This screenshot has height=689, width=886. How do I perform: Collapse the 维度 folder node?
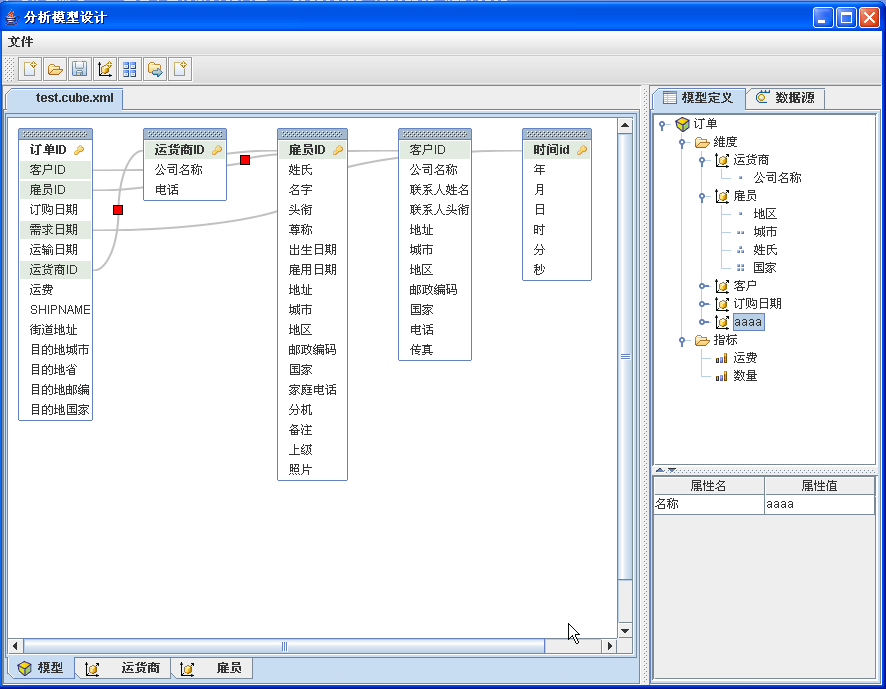pos(682,142)
